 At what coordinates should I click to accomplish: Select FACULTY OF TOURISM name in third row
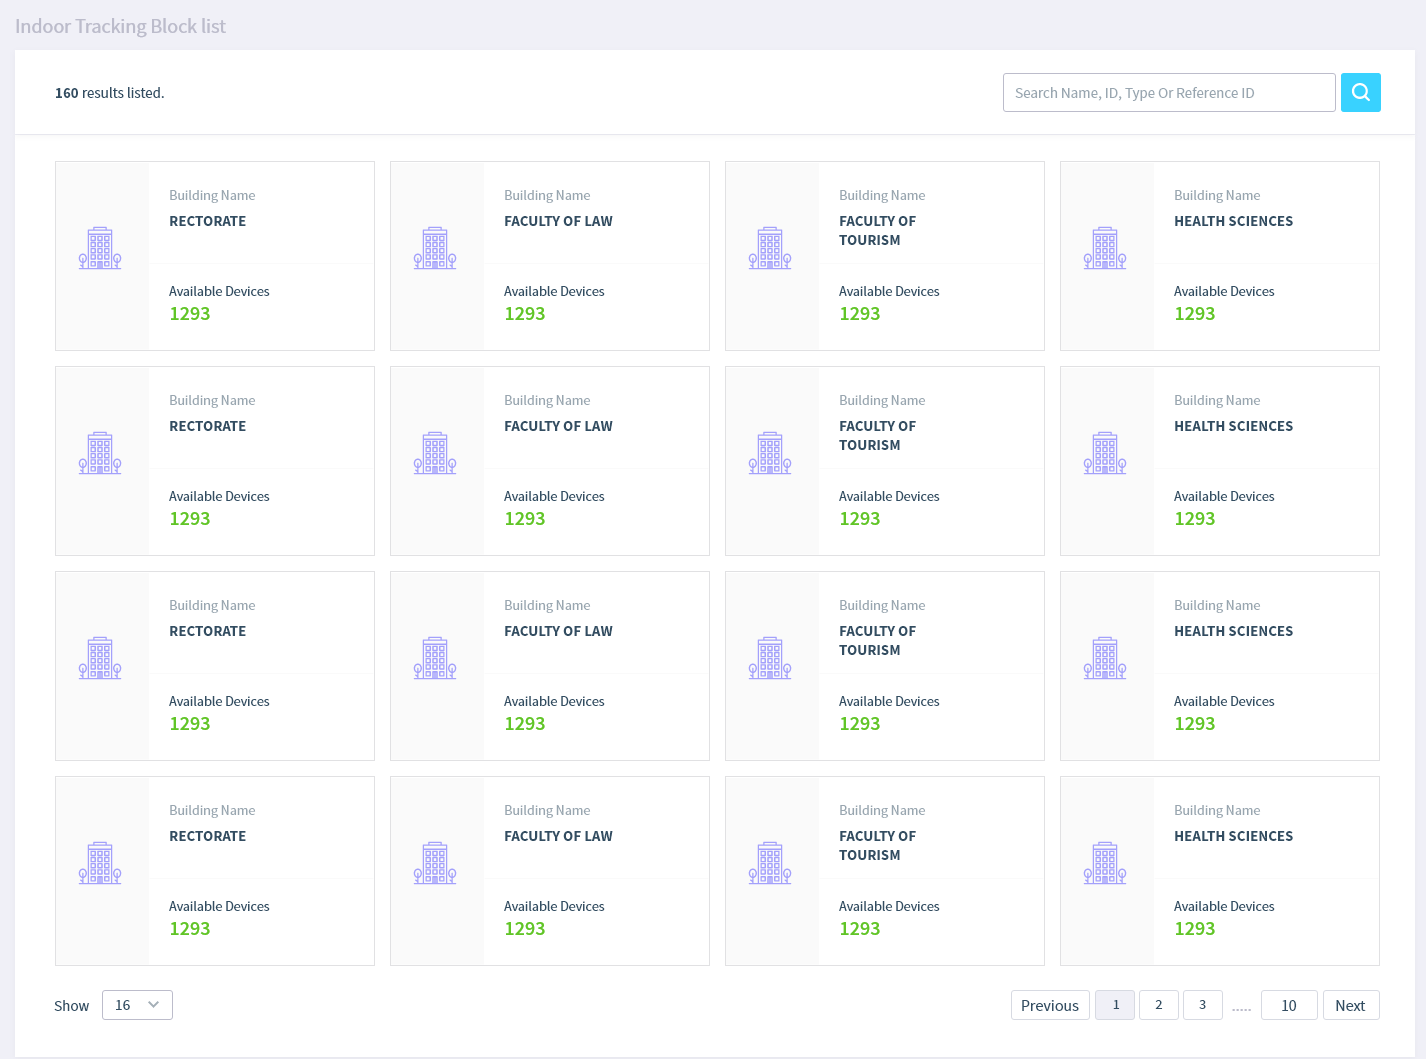(x=877, y=640)
